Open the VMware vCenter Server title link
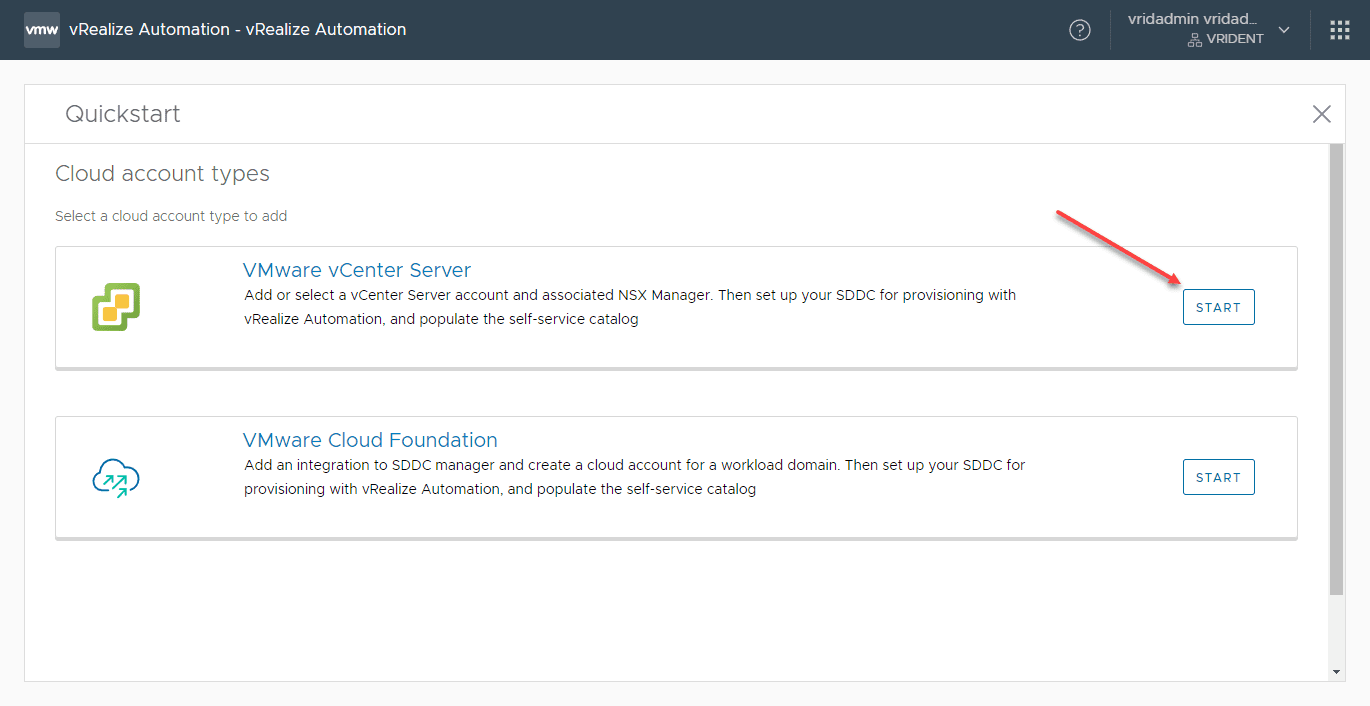 pyautogui.click(x=356, y=270)
